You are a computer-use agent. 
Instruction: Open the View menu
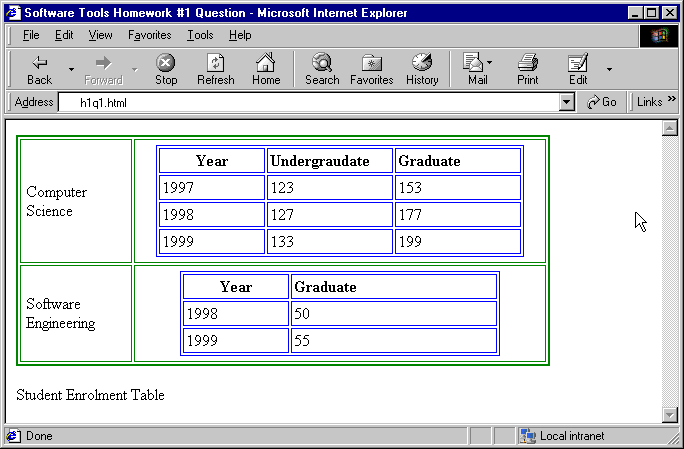[x=100, y=35]
